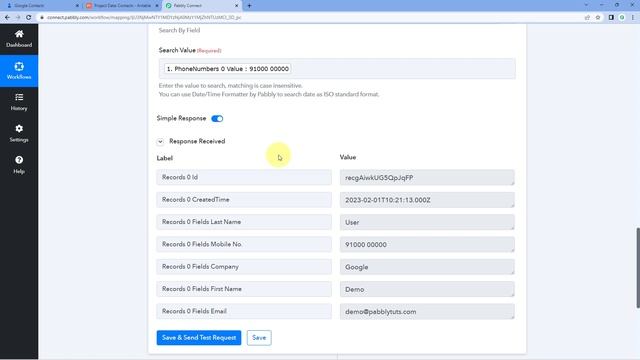
Task: Click the browser forward arrow
Action: click(18, 18)
